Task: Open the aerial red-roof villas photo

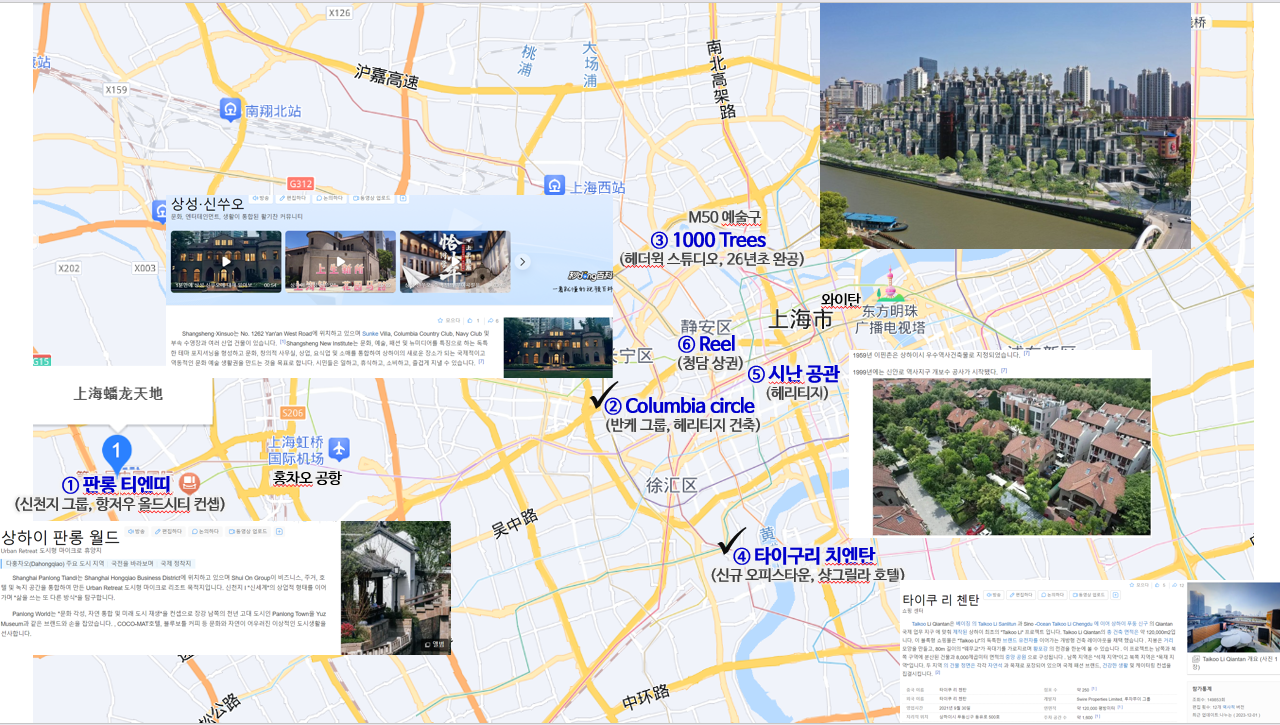Action: click(1012, 456)
